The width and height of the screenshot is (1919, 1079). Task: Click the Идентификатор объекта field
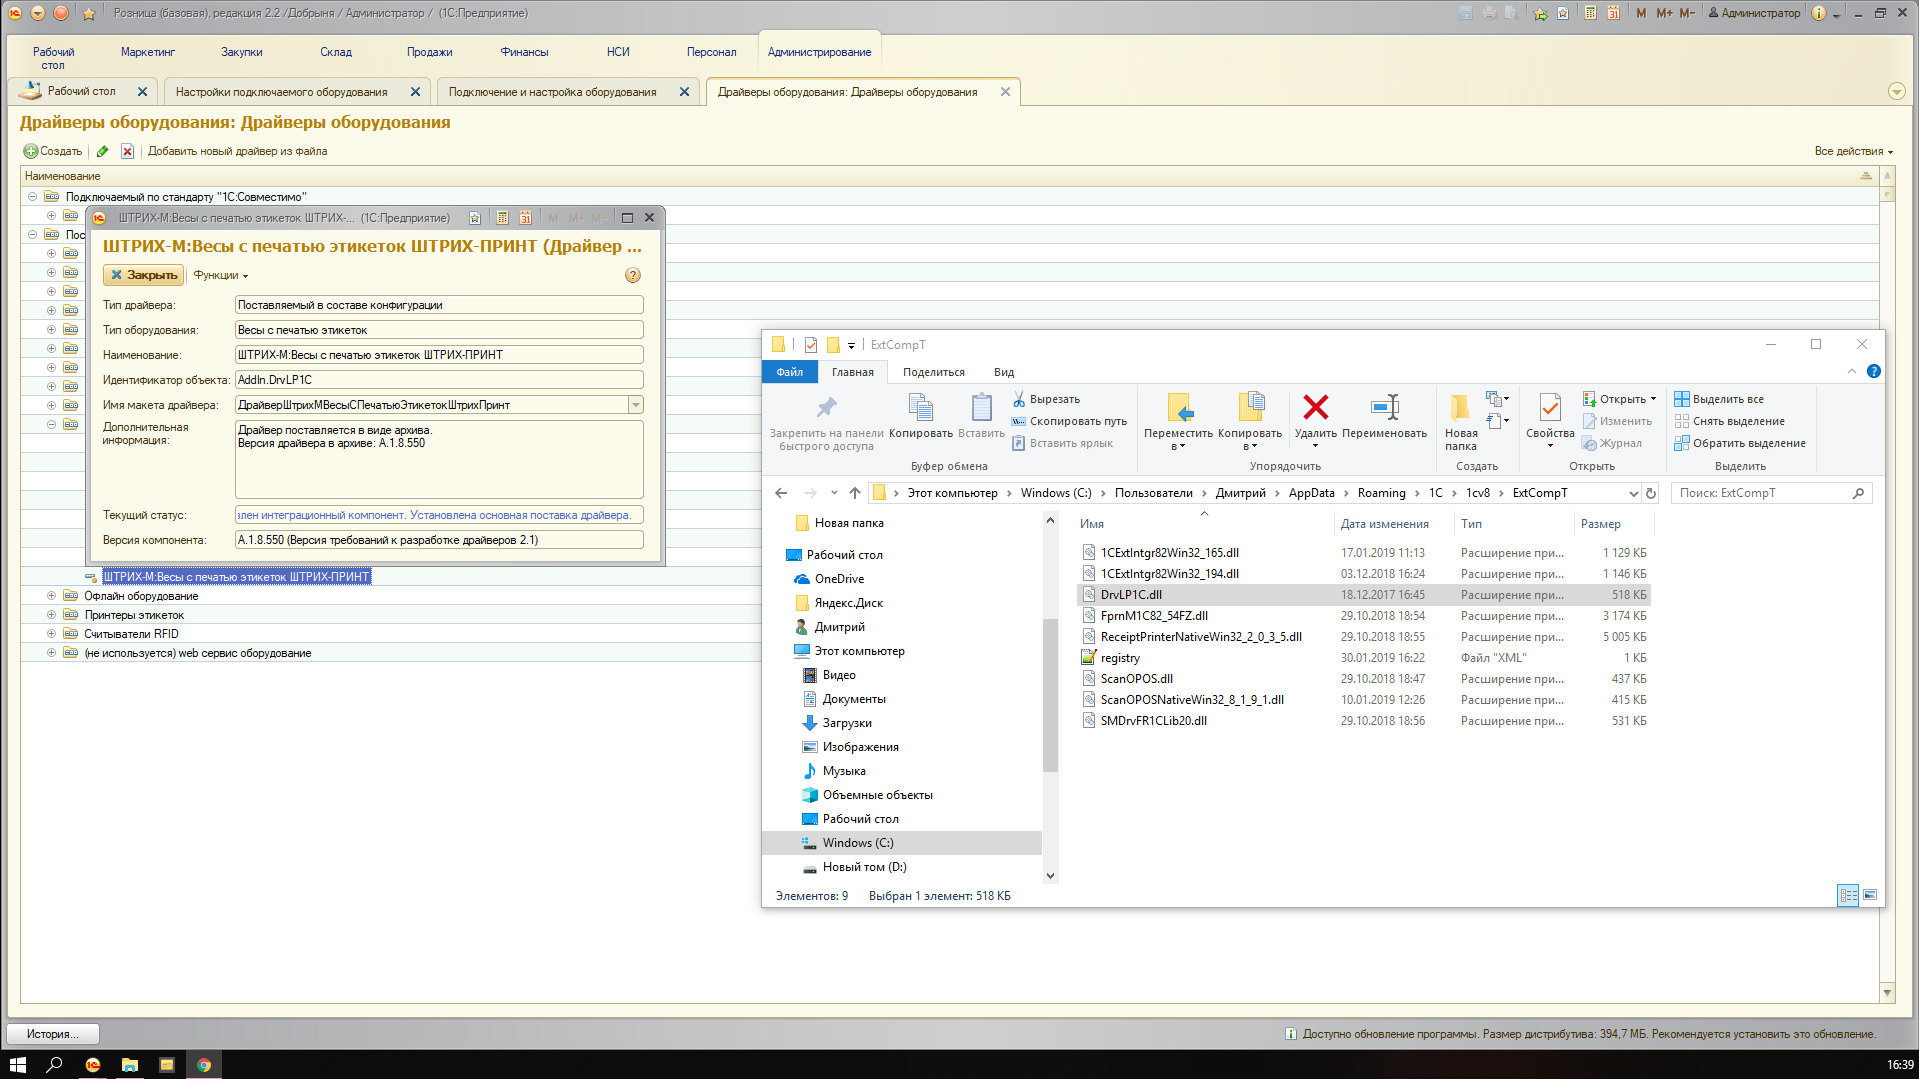439,380
